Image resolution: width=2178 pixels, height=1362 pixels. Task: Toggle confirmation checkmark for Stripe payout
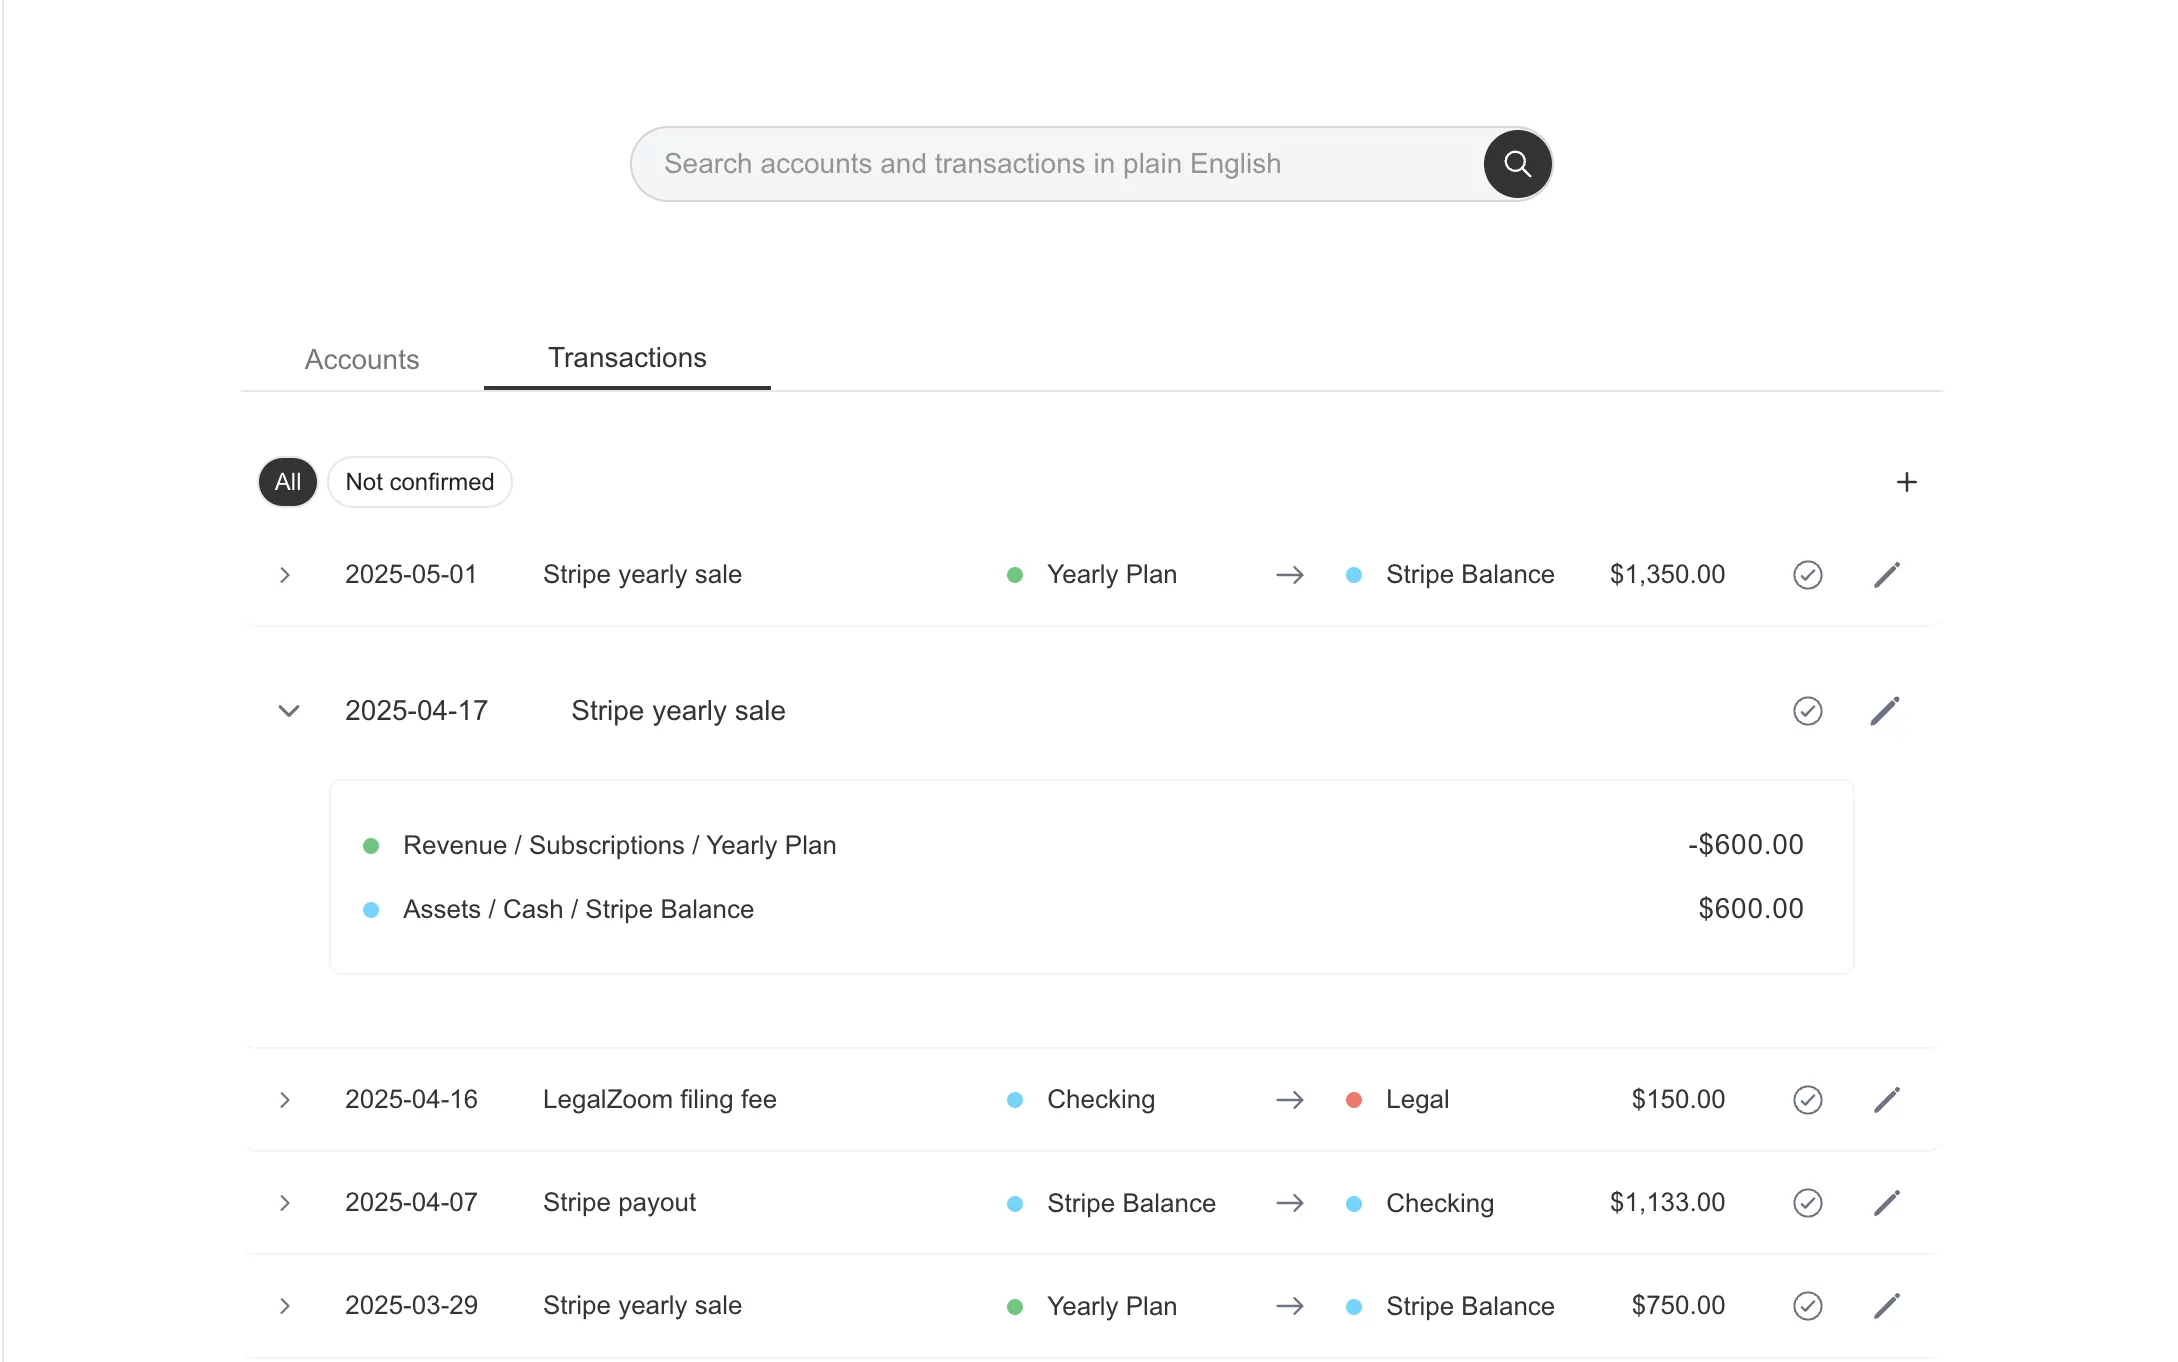1807,1203
